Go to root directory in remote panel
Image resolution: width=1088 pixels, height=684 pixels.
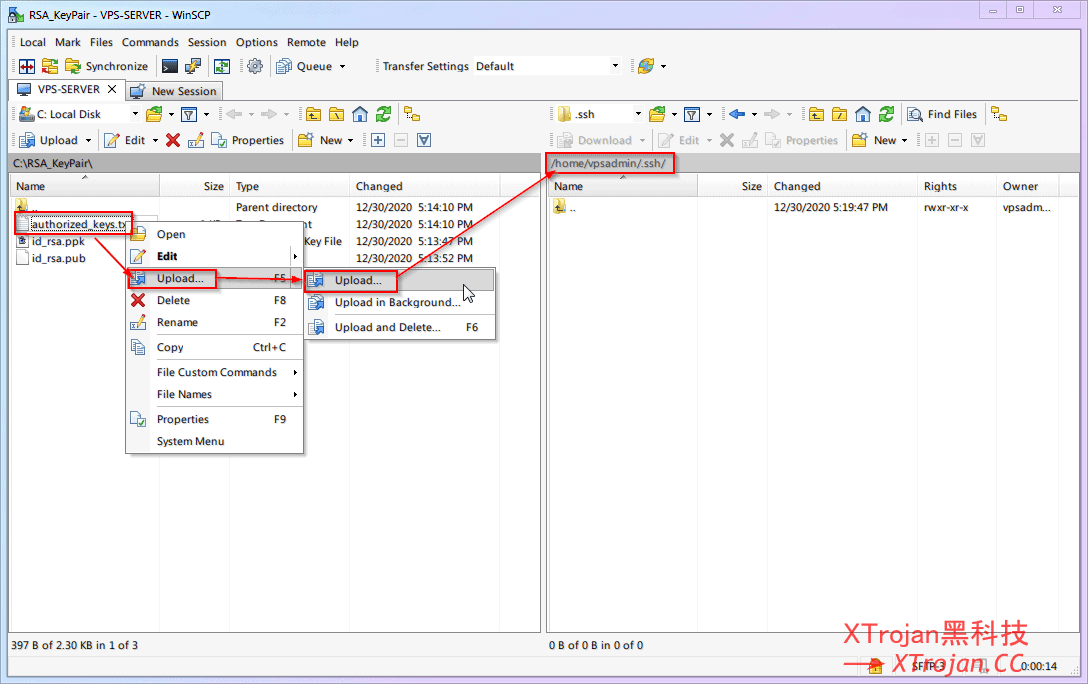tap(840, 114)
